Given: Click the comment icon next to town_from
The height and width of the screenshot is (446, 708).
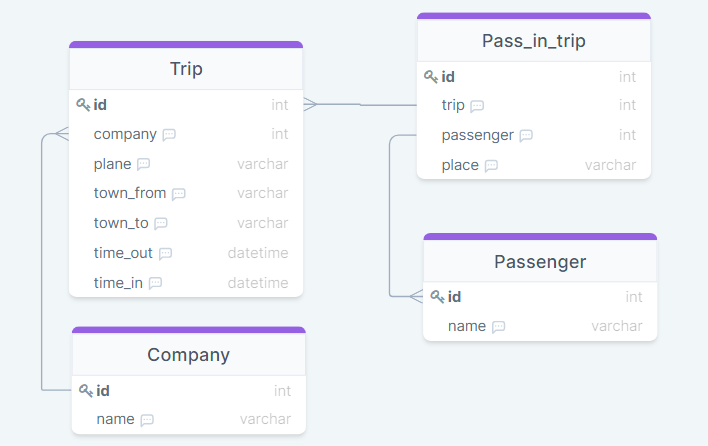Looking at the screenshot, I should [178, 194].
